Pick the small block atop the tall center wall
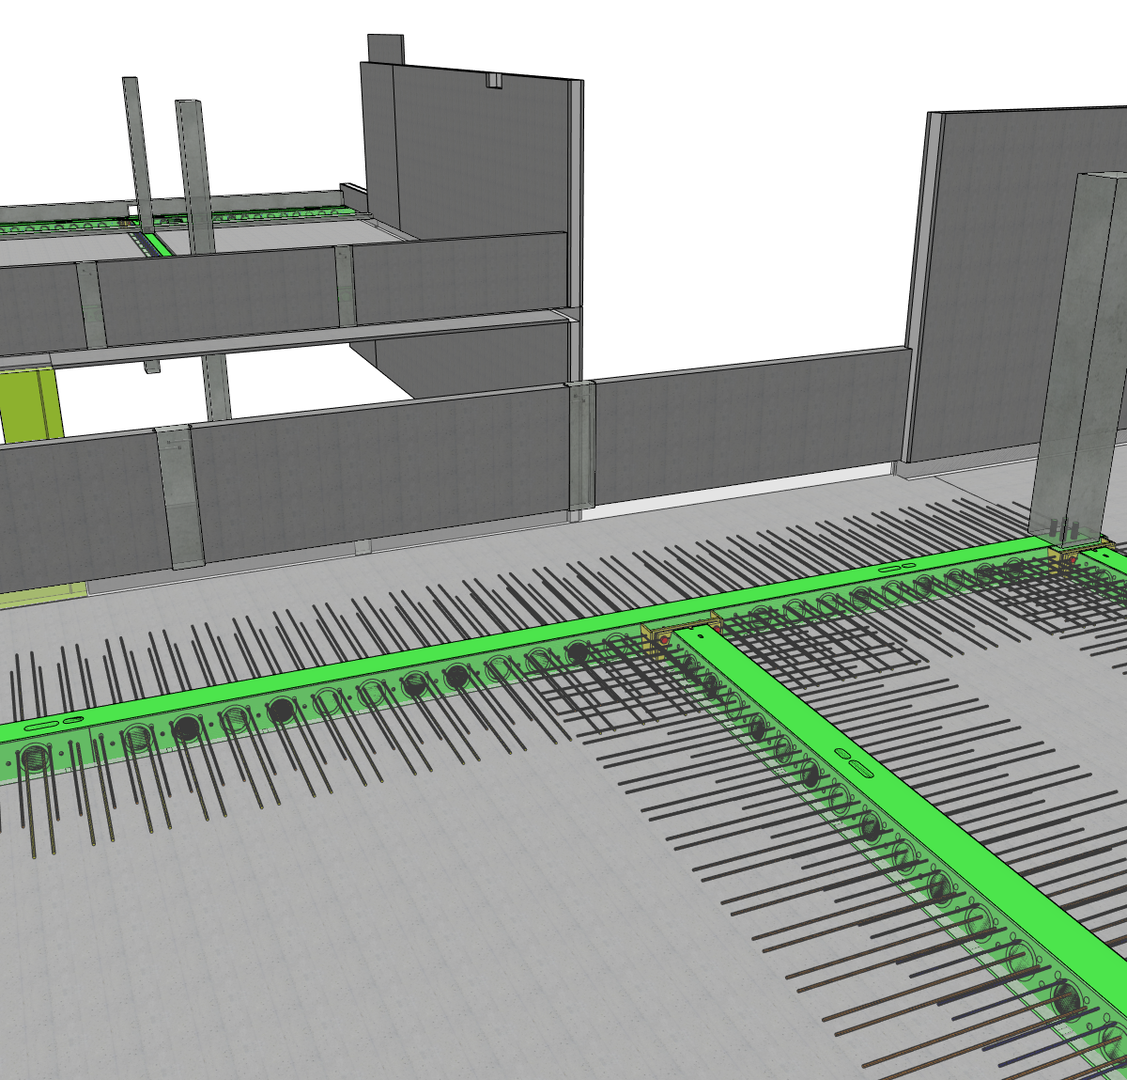The width and height of the screenshot is (1127, 1080). click(x=385, y=47)
